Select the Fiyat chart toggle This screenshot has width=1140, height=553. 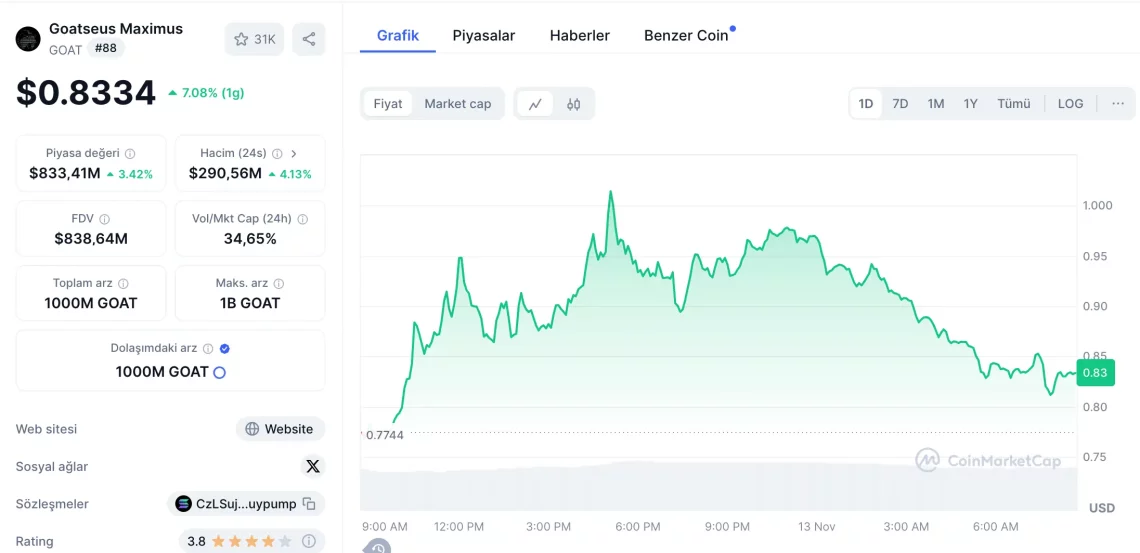tap(388, 104)
